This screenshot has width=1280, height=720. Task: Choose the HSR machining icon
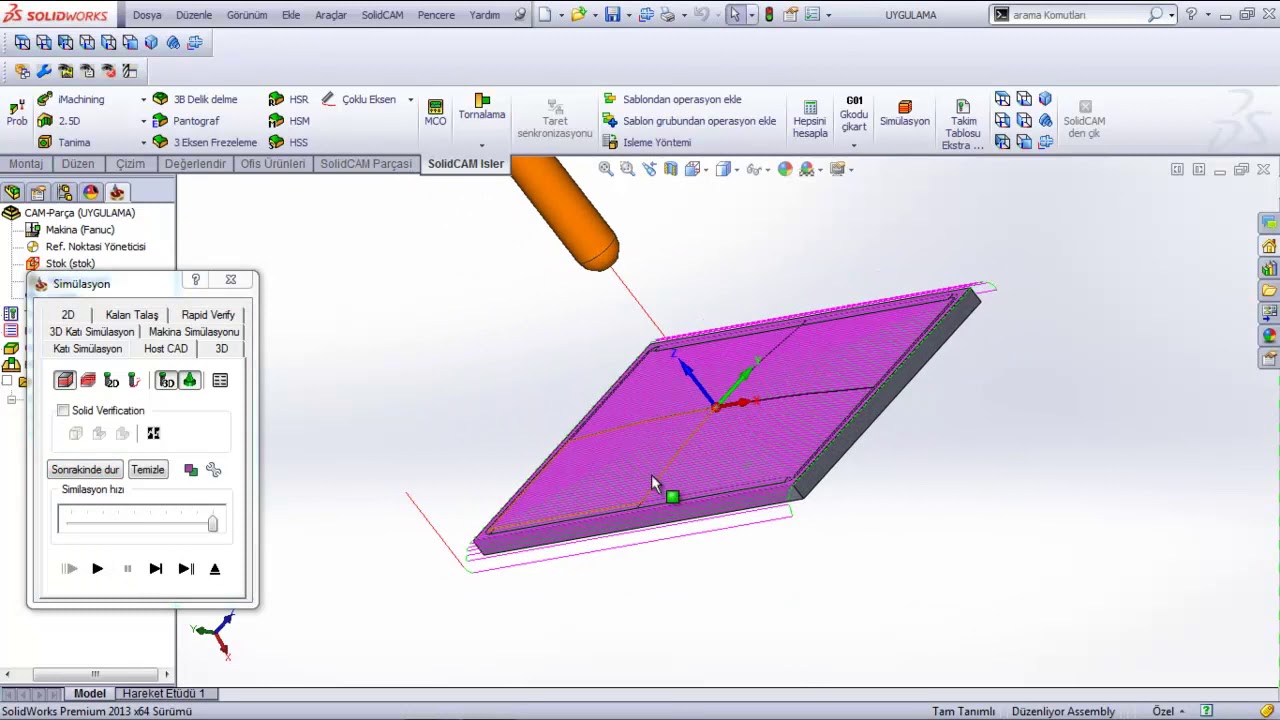click(276, 100)
